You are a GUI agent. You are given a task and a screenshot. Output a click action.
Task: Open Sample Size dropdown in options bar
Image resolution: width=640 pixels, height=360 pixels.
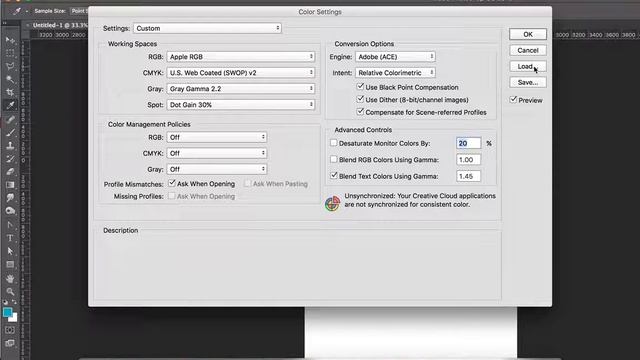79,11
